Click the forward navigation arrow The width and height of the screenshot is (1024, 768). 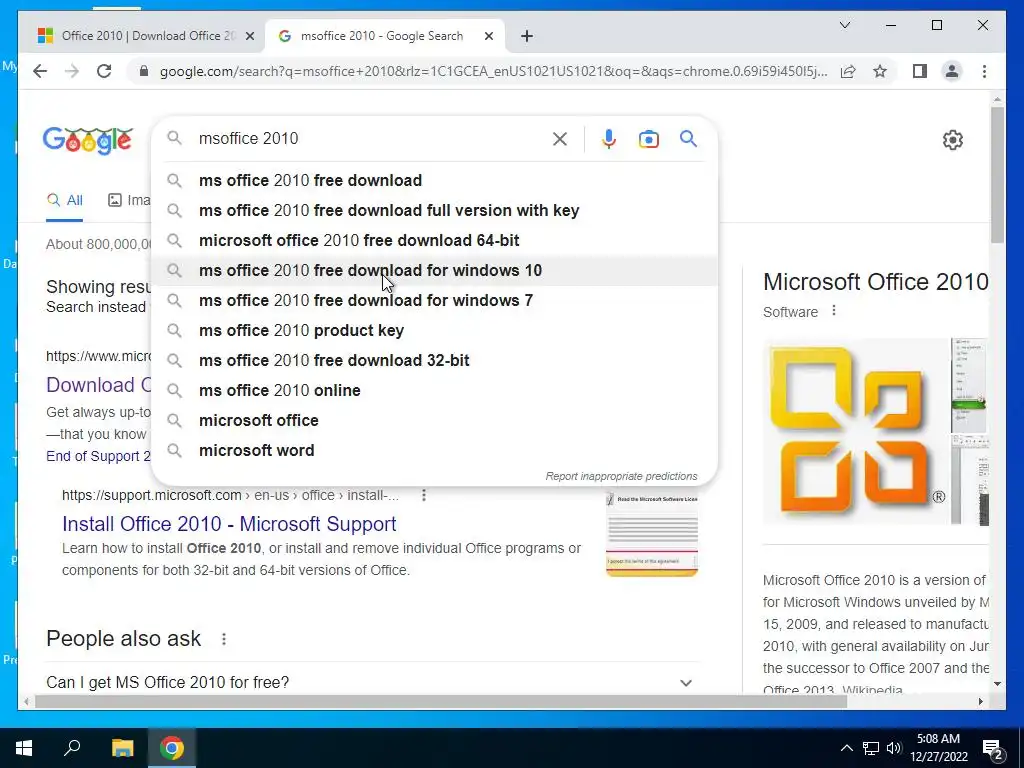72,71
